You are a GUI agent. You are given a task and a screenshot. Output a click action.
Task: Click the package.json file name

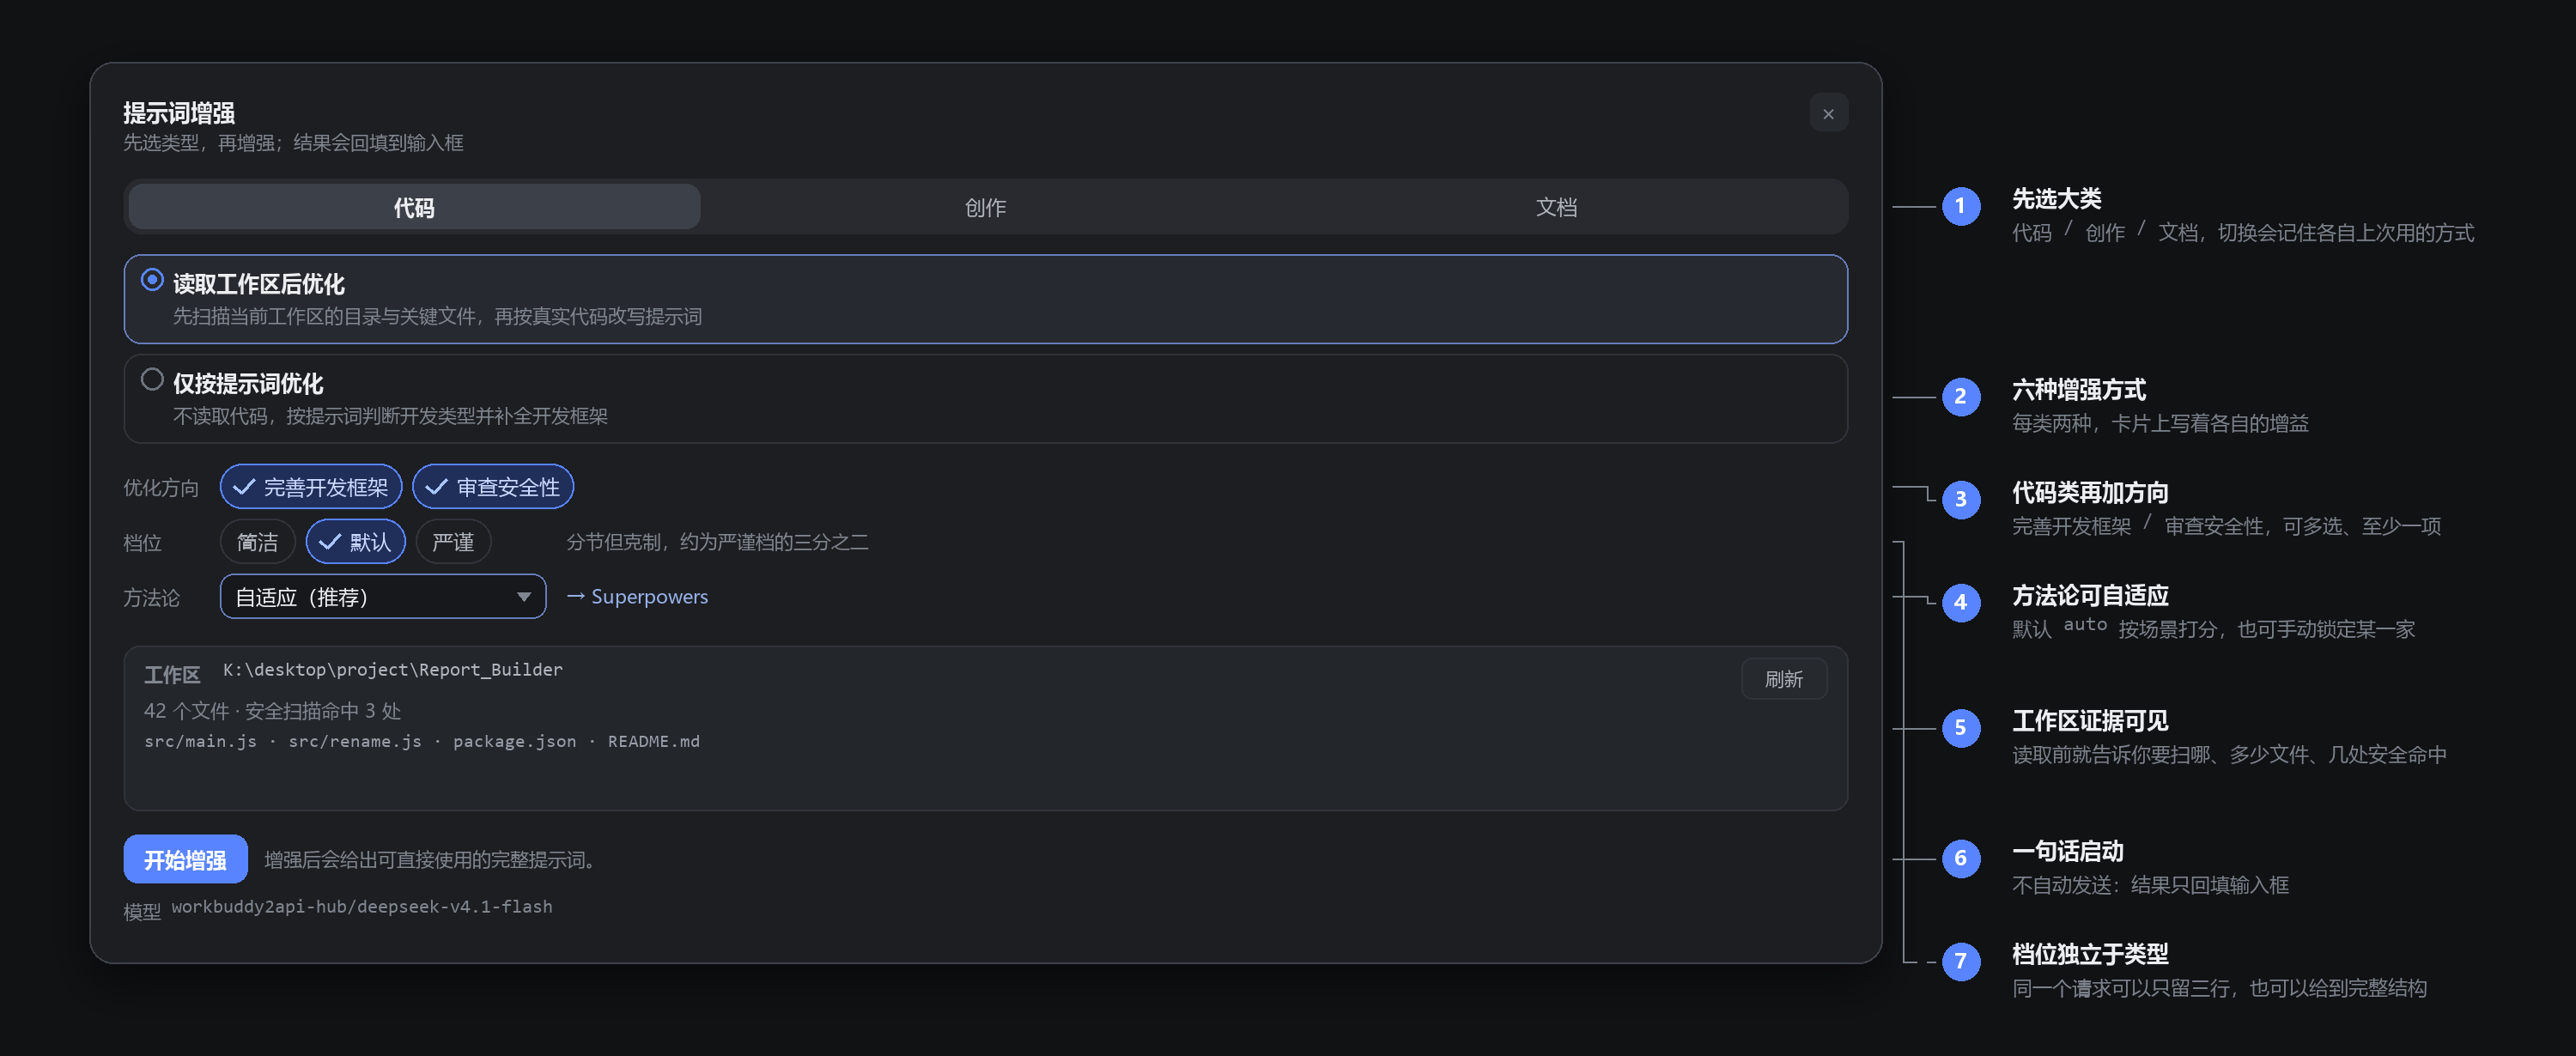(515, 741)
